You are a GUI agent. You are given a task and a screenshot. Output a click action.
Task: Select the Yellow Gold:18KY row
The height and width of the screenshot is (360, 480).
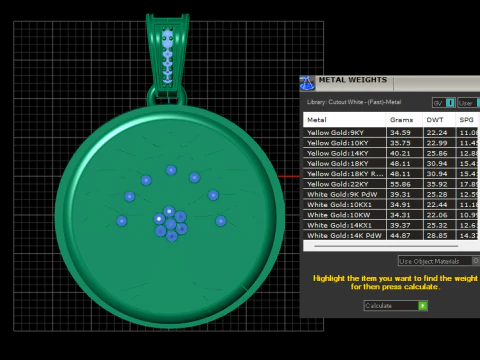390,163
